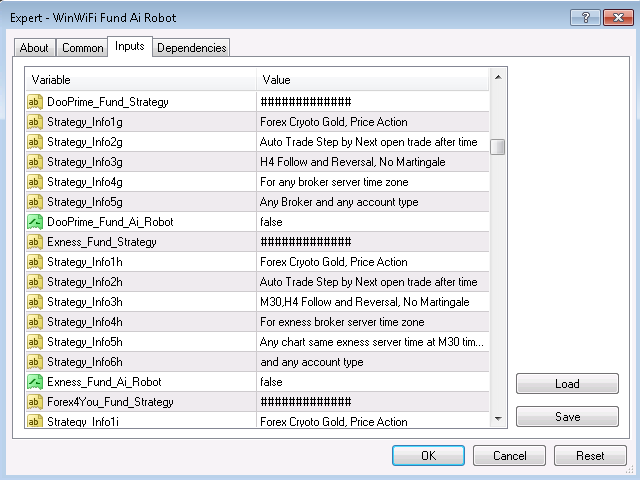Click the string icon beside Strategy_Info4h
The image size is (640, 480).
click(x=35, y=322)
